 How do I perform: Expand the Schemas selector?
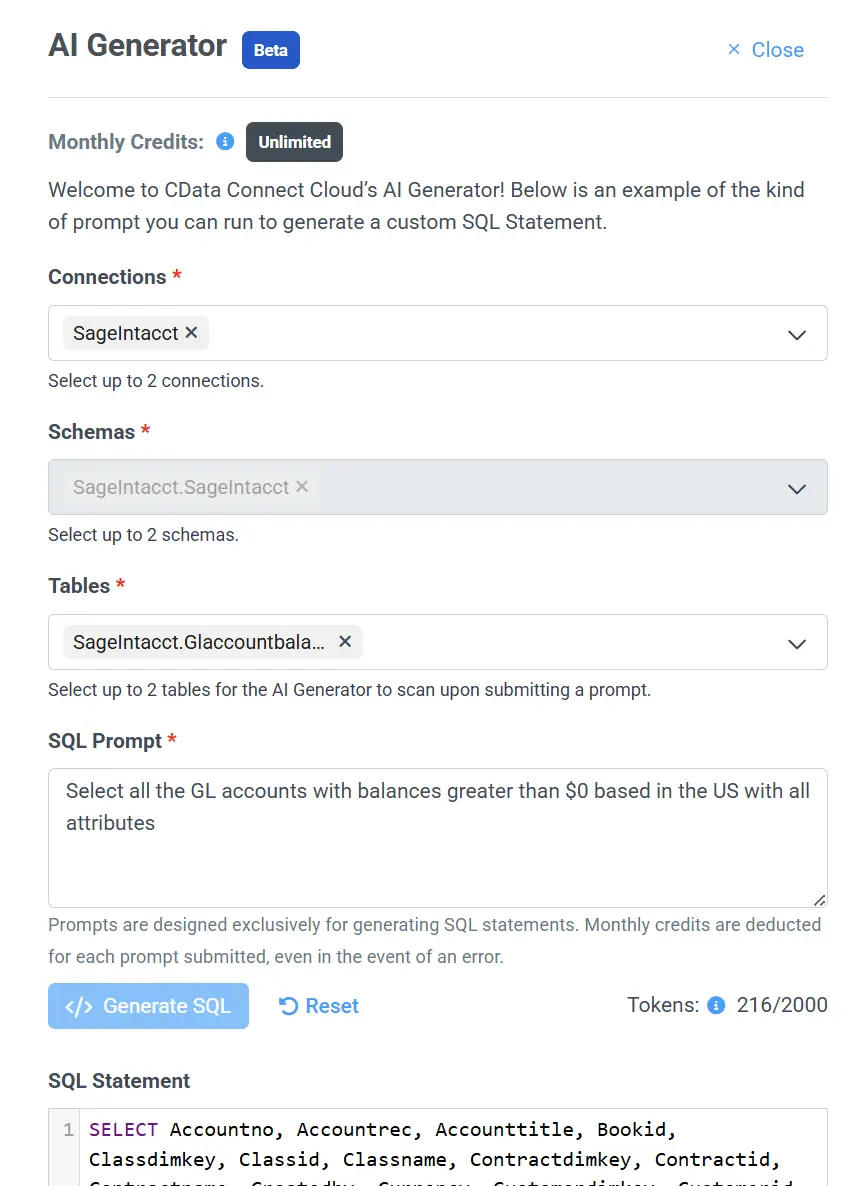pyautogui.click(x=797, y=488)
